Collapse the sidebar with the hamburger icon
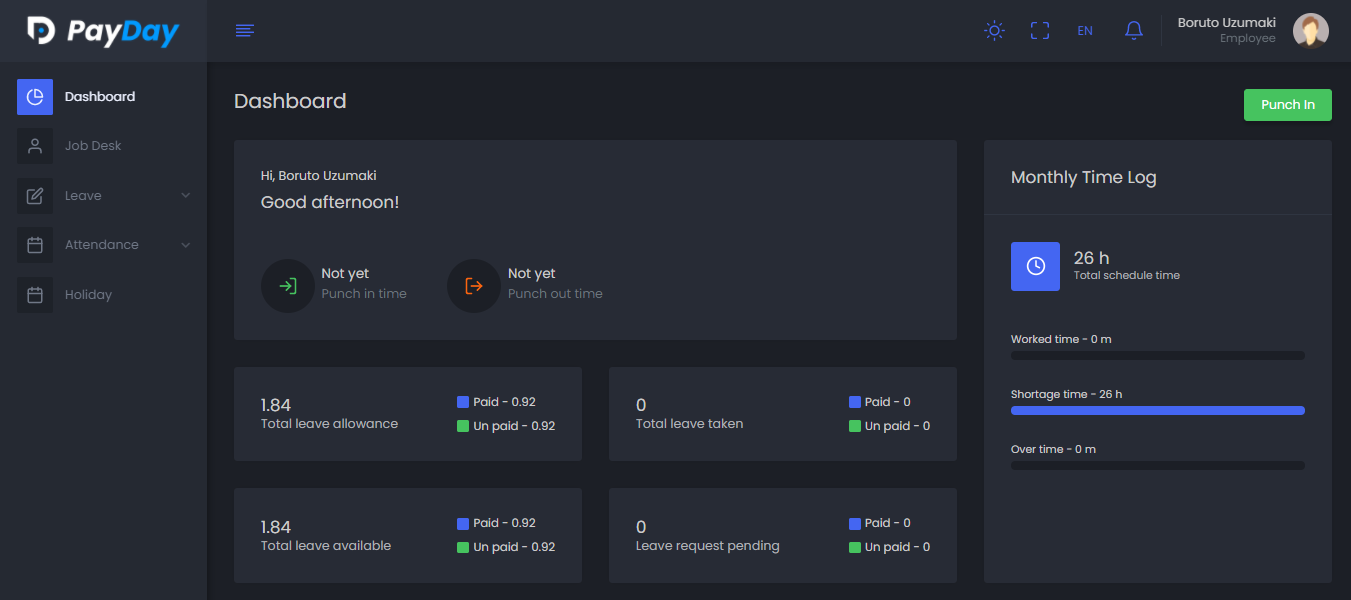Screen dimensions: 1351x600 tap(245, 31)
